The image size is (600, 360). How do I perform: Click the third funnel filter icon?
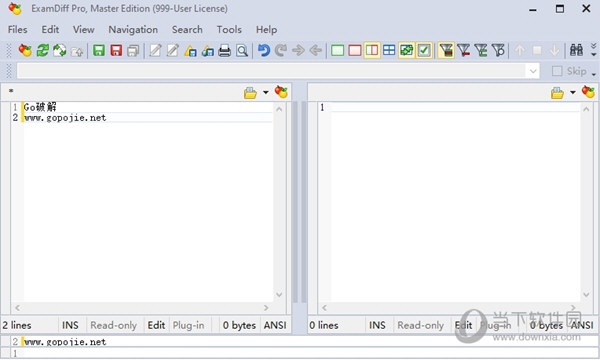(x=481, y=50)
